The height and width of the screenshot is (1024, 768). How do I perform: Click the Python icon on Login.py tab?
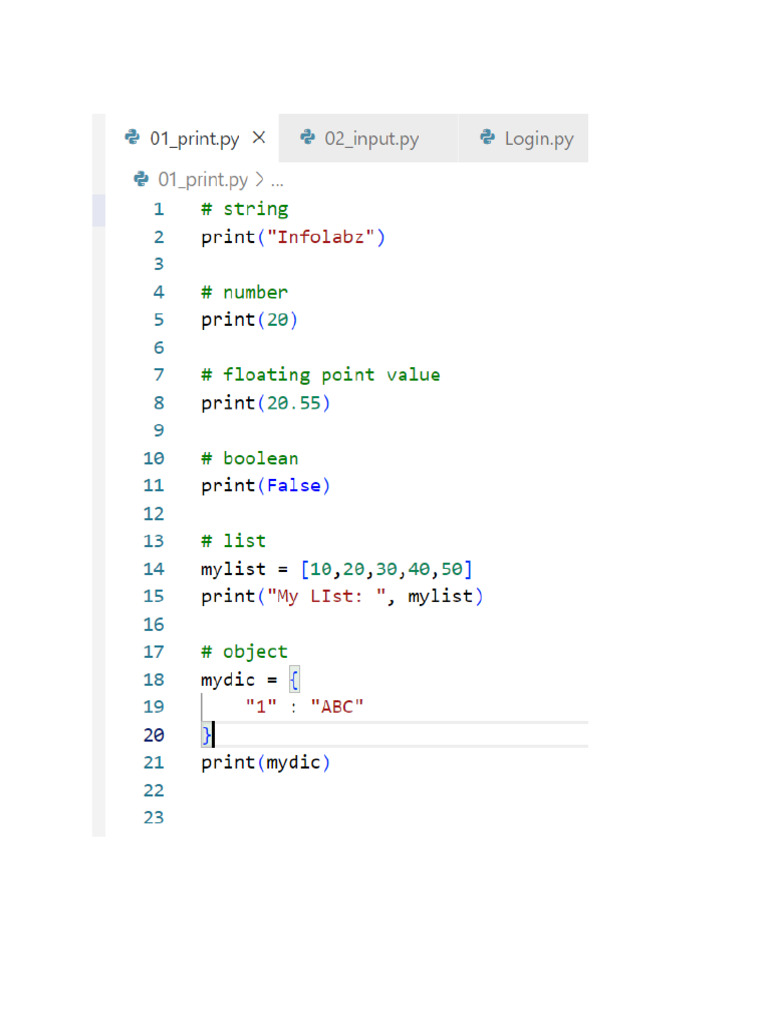point(487,137)
